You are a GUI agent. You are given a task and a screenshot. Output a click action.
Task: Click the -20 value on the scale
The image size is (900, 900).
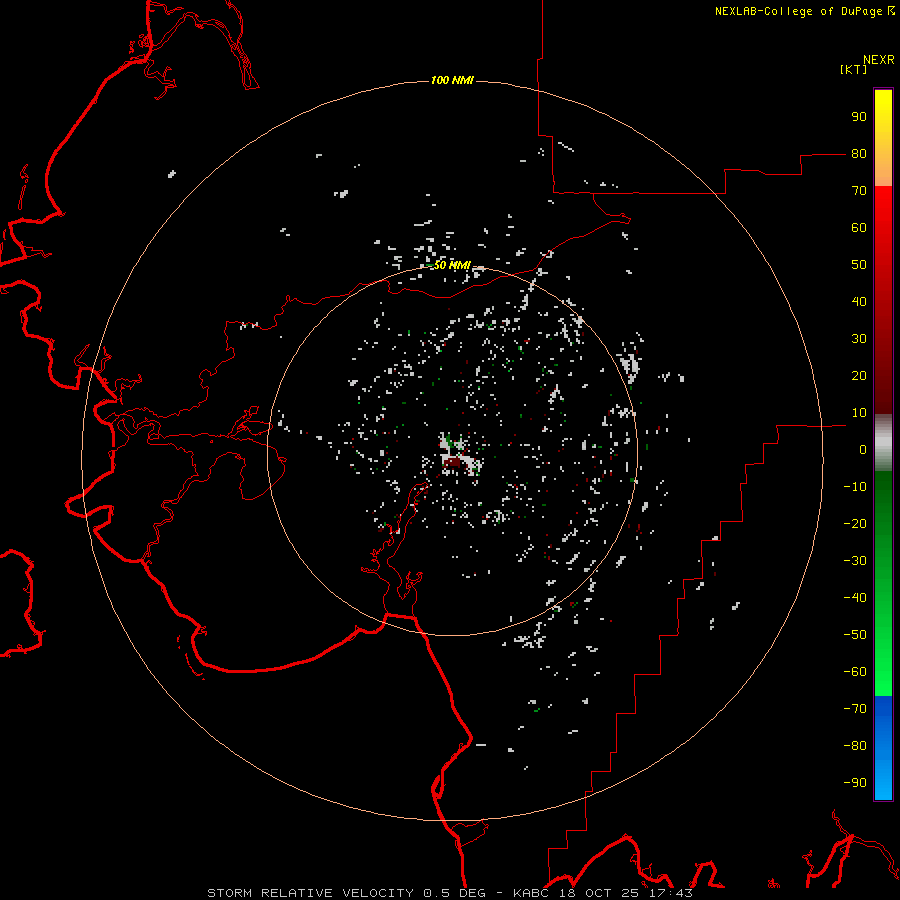[855, 523]
